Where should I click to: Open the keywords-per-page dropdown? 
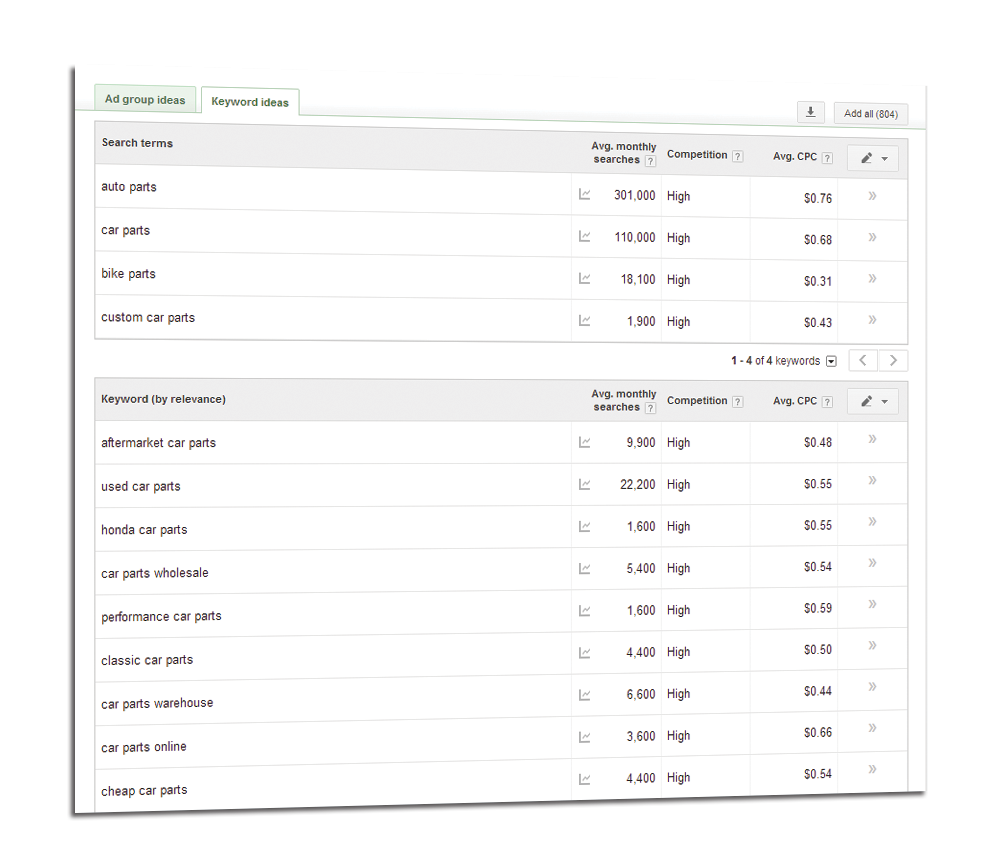coord(830,360)
